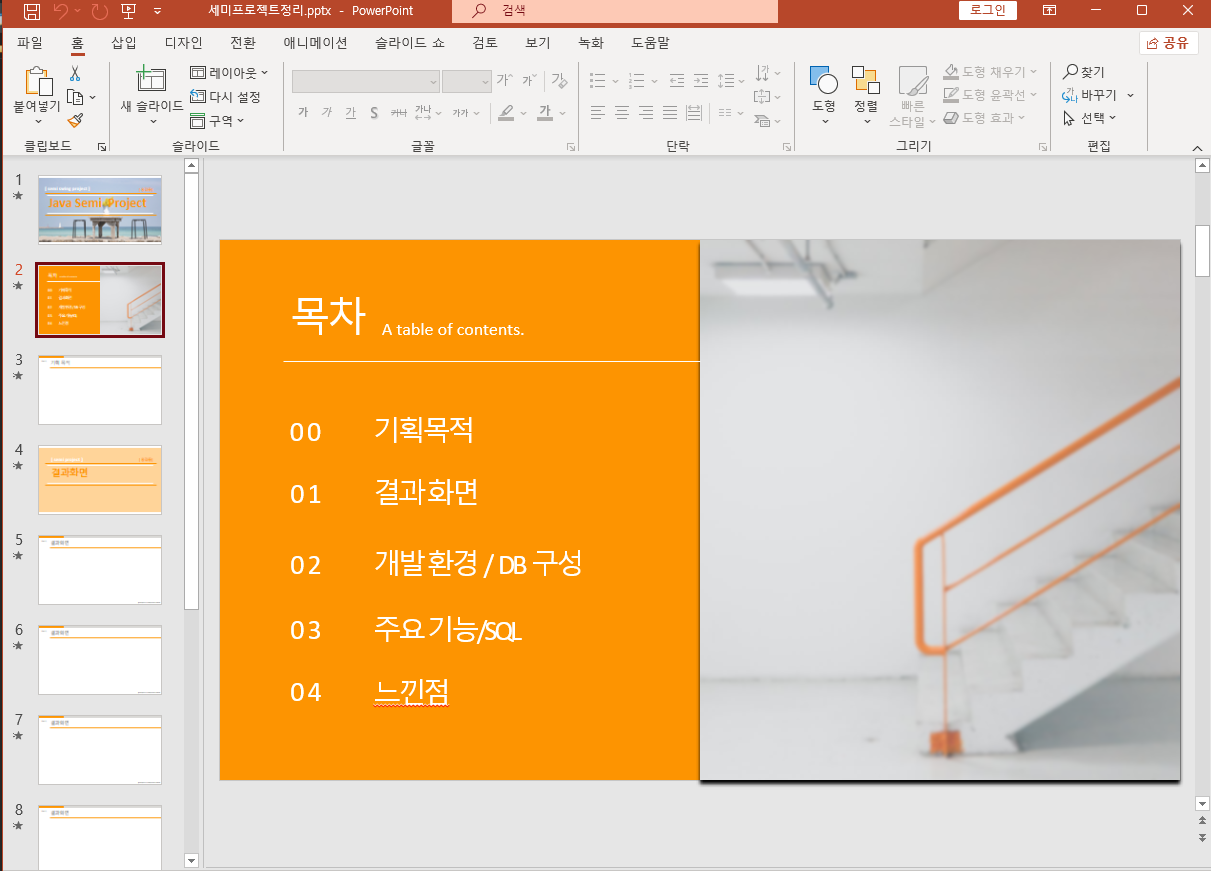Toggle bold formatting

[x=303, y=112]
